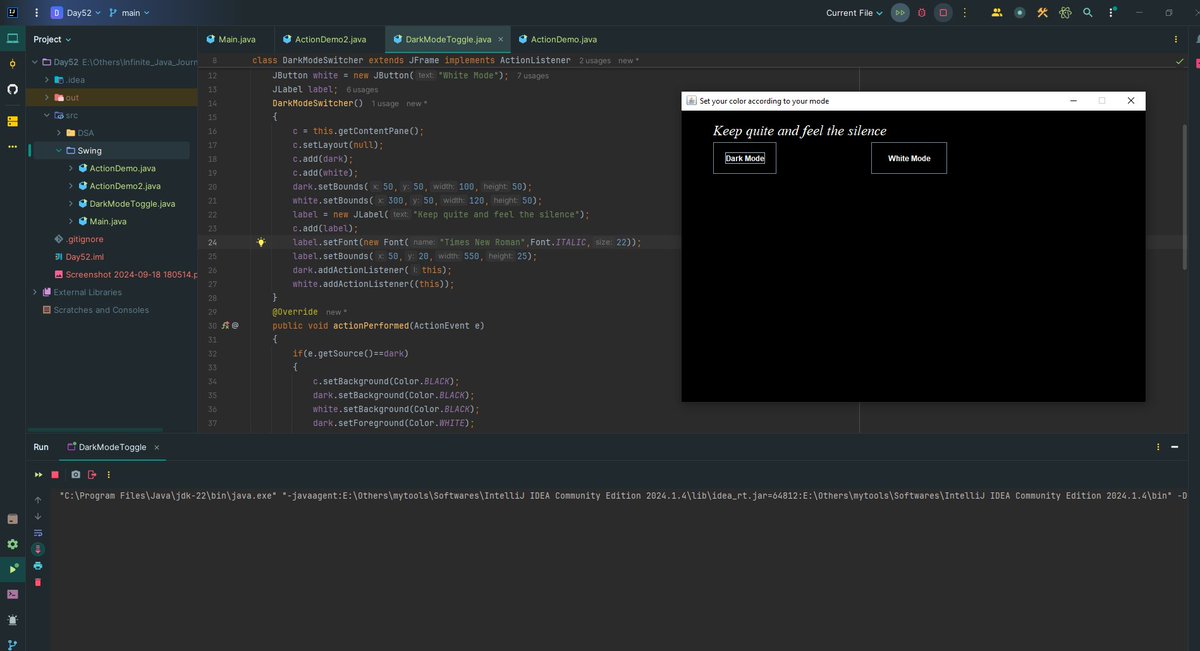This screenshot has height=651, width=1200.
Task: Expand the .idea folder
Action: coord(47,79)
